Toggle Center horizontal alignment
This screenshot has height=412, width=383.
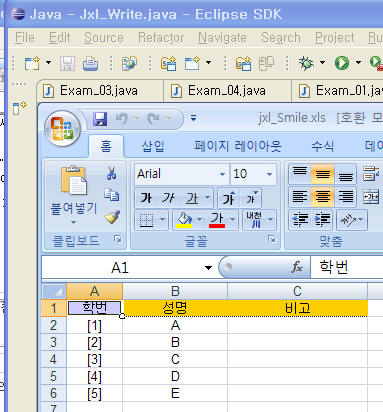[322, 197]
